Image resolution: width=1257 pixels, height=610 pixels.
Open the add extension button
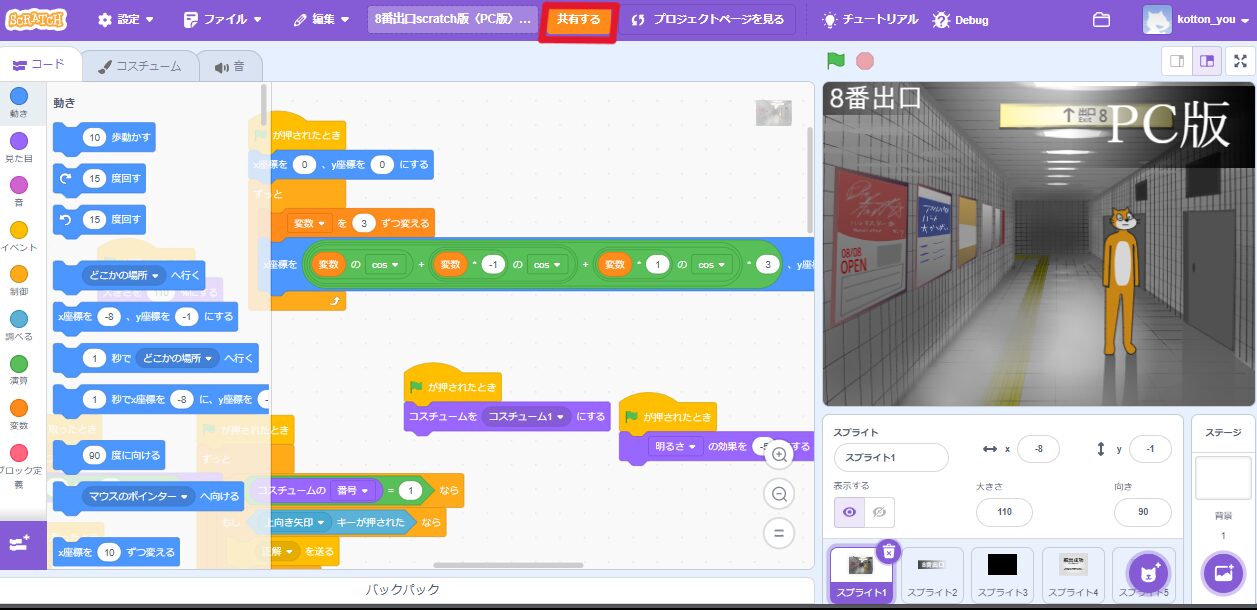click(x=22, y=545)
